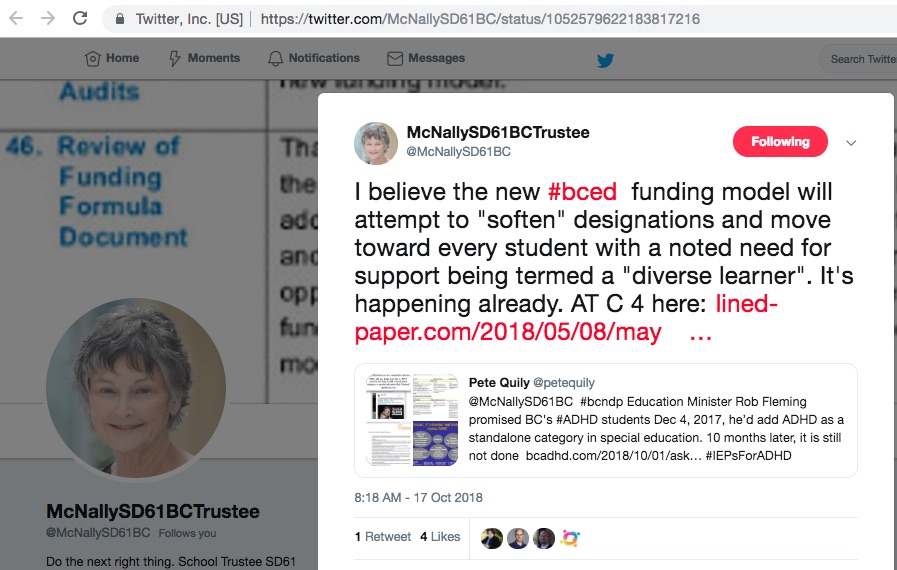897x570 pixels.
Task: Click the Twitter bird logo
Action: click(x=605, y=60)
